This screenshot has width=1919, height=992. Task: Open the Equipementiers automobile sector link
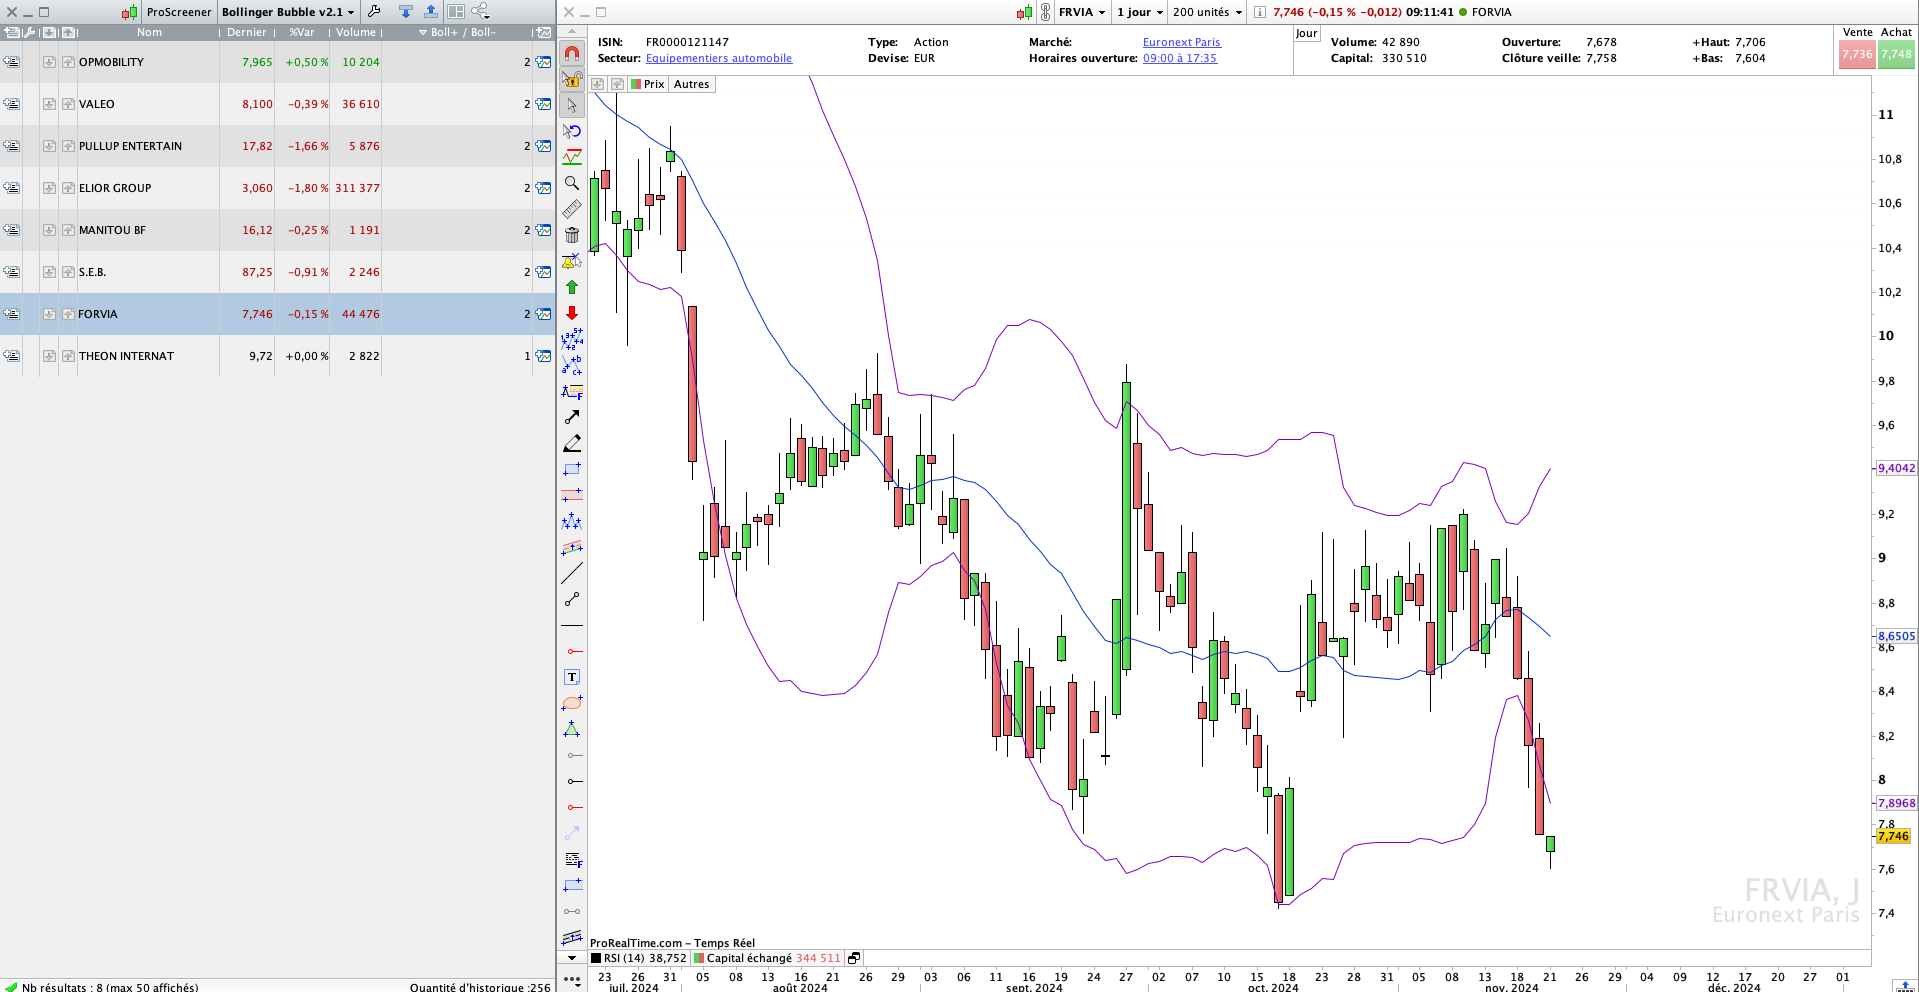tap(718, 58)
